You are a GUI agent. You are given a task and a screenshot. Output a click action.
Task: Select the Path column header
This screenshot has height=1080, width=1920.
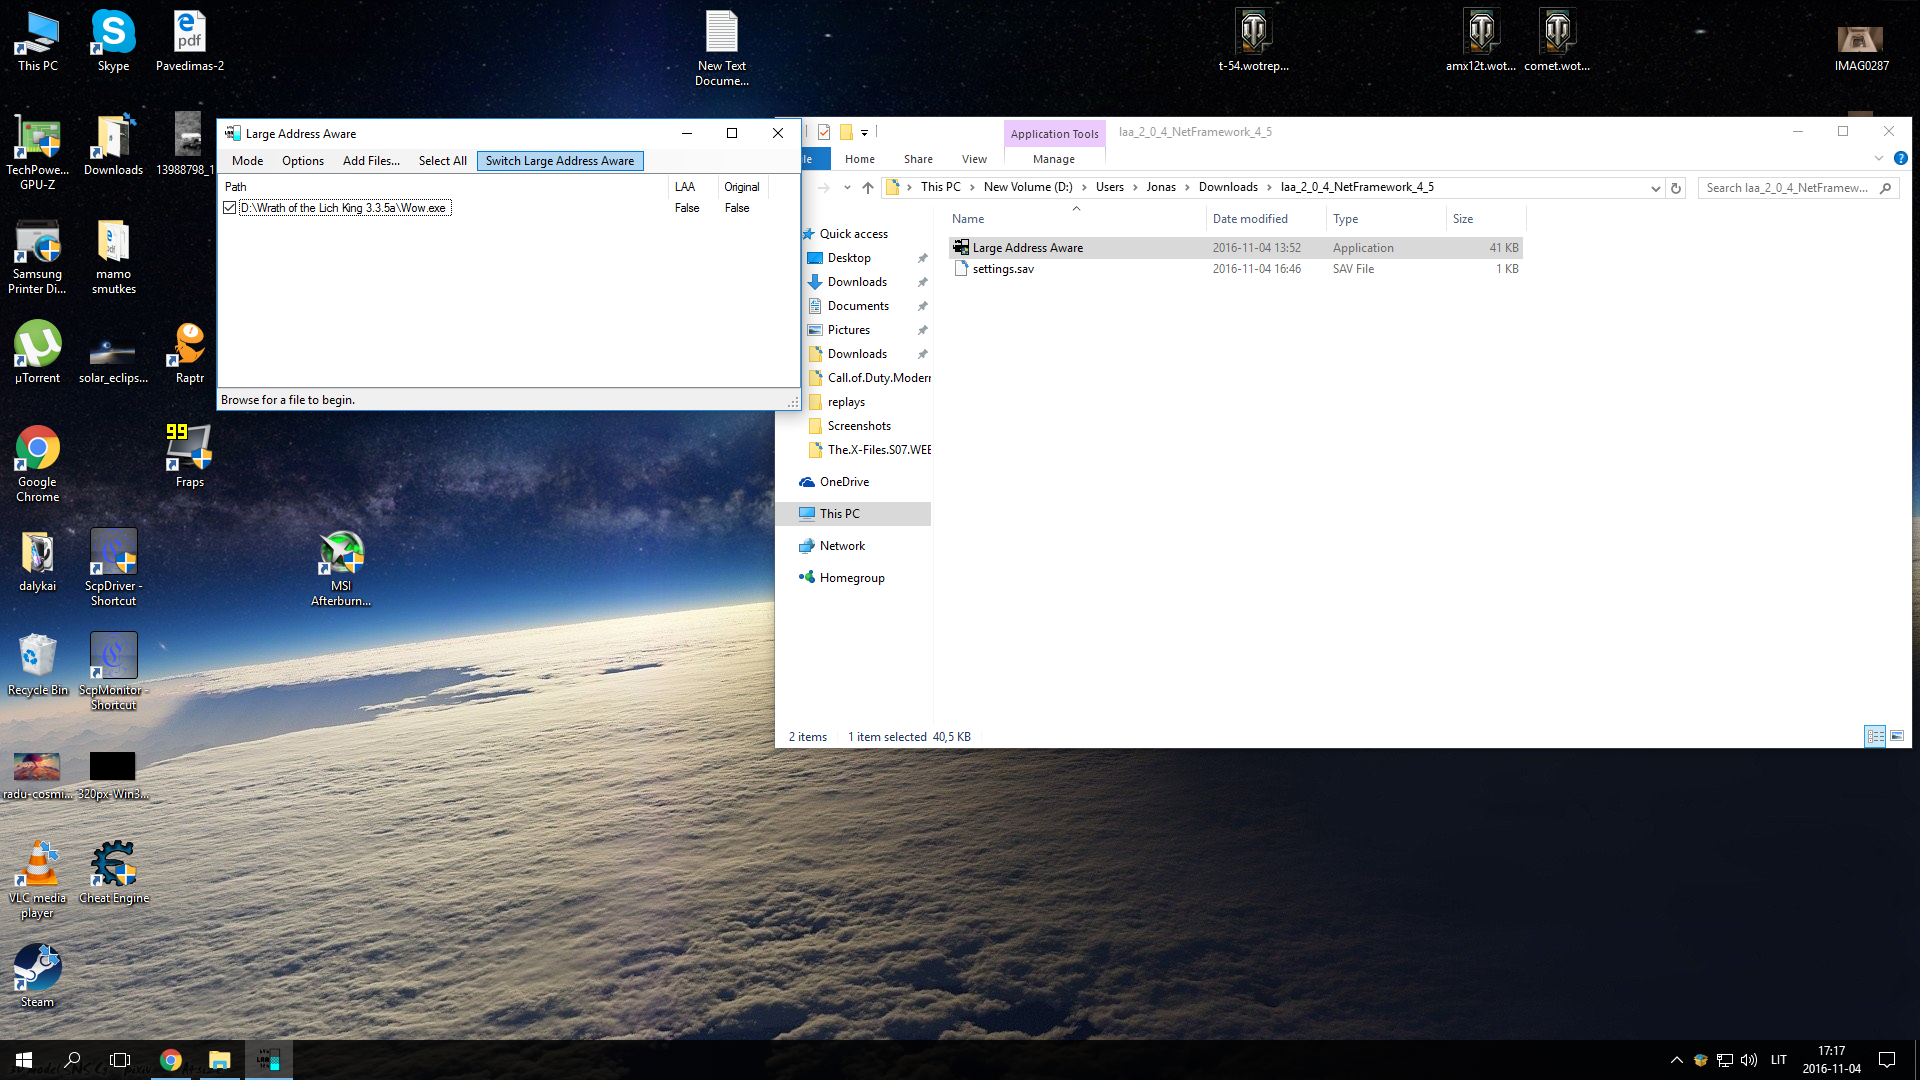point(444,187)
